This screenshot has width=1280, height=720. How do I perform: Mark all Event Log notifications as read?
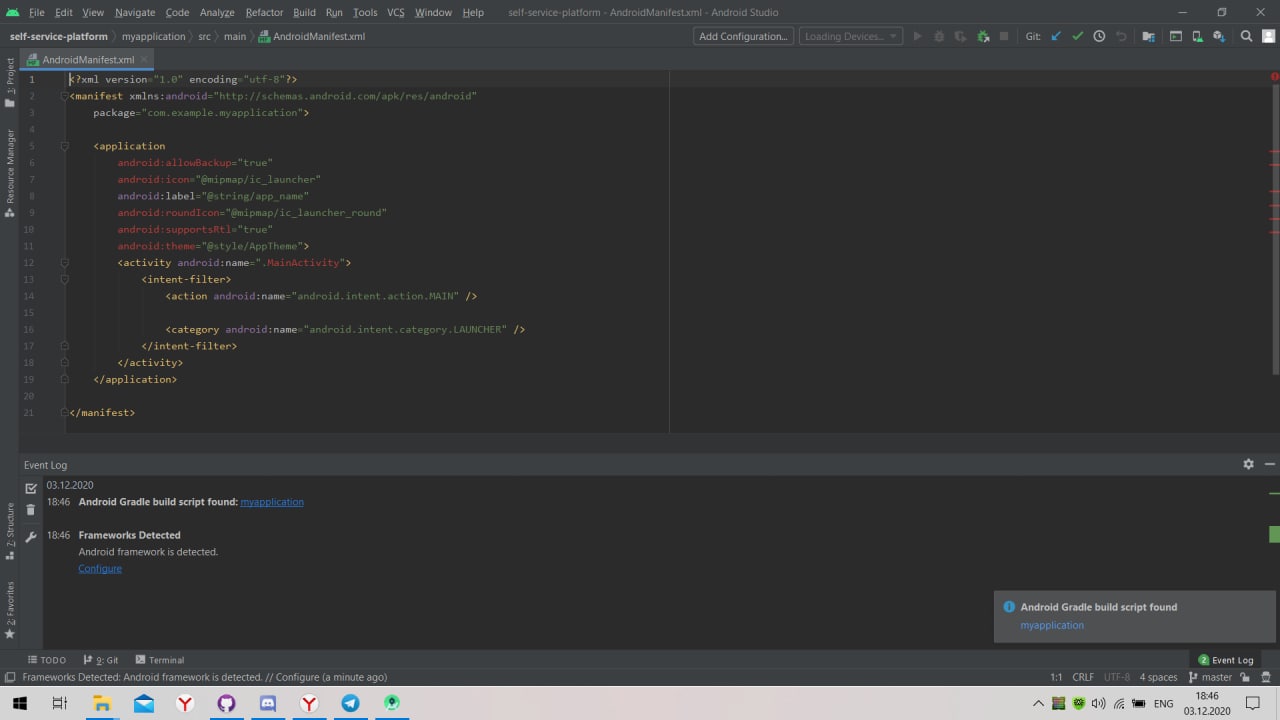click(x=31, y=488)
